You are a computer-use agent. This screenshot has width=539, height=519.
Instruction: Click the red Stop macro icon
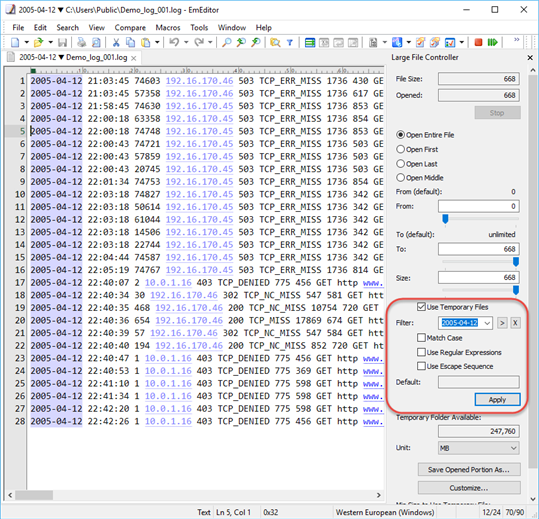coord(478,42)
